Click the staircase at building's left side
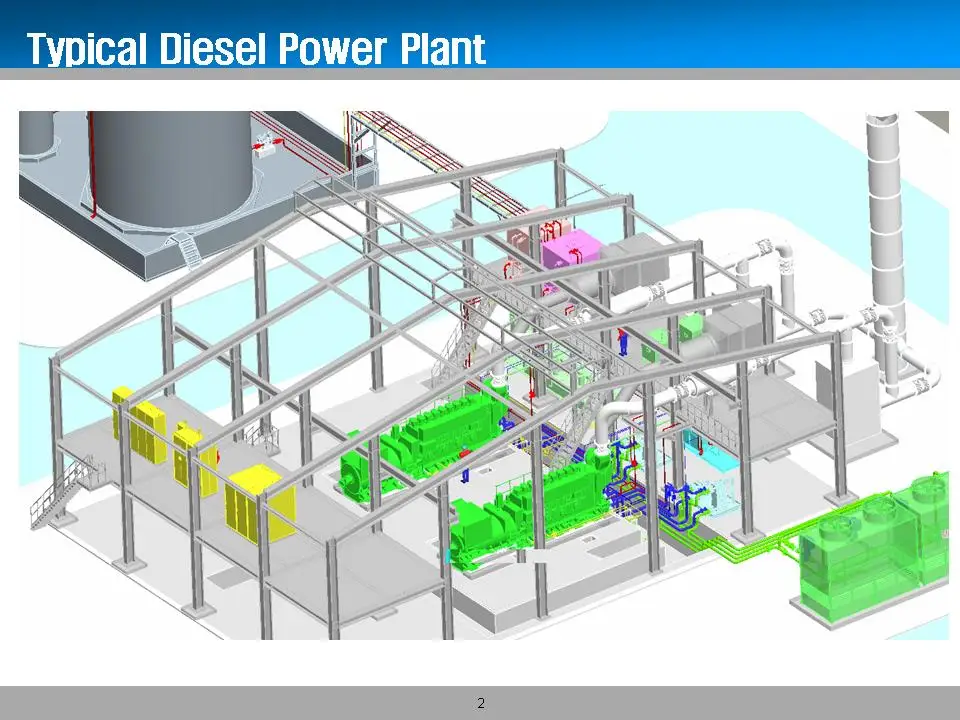The width and height of the screenshot is (960, 720). (60, 492)
